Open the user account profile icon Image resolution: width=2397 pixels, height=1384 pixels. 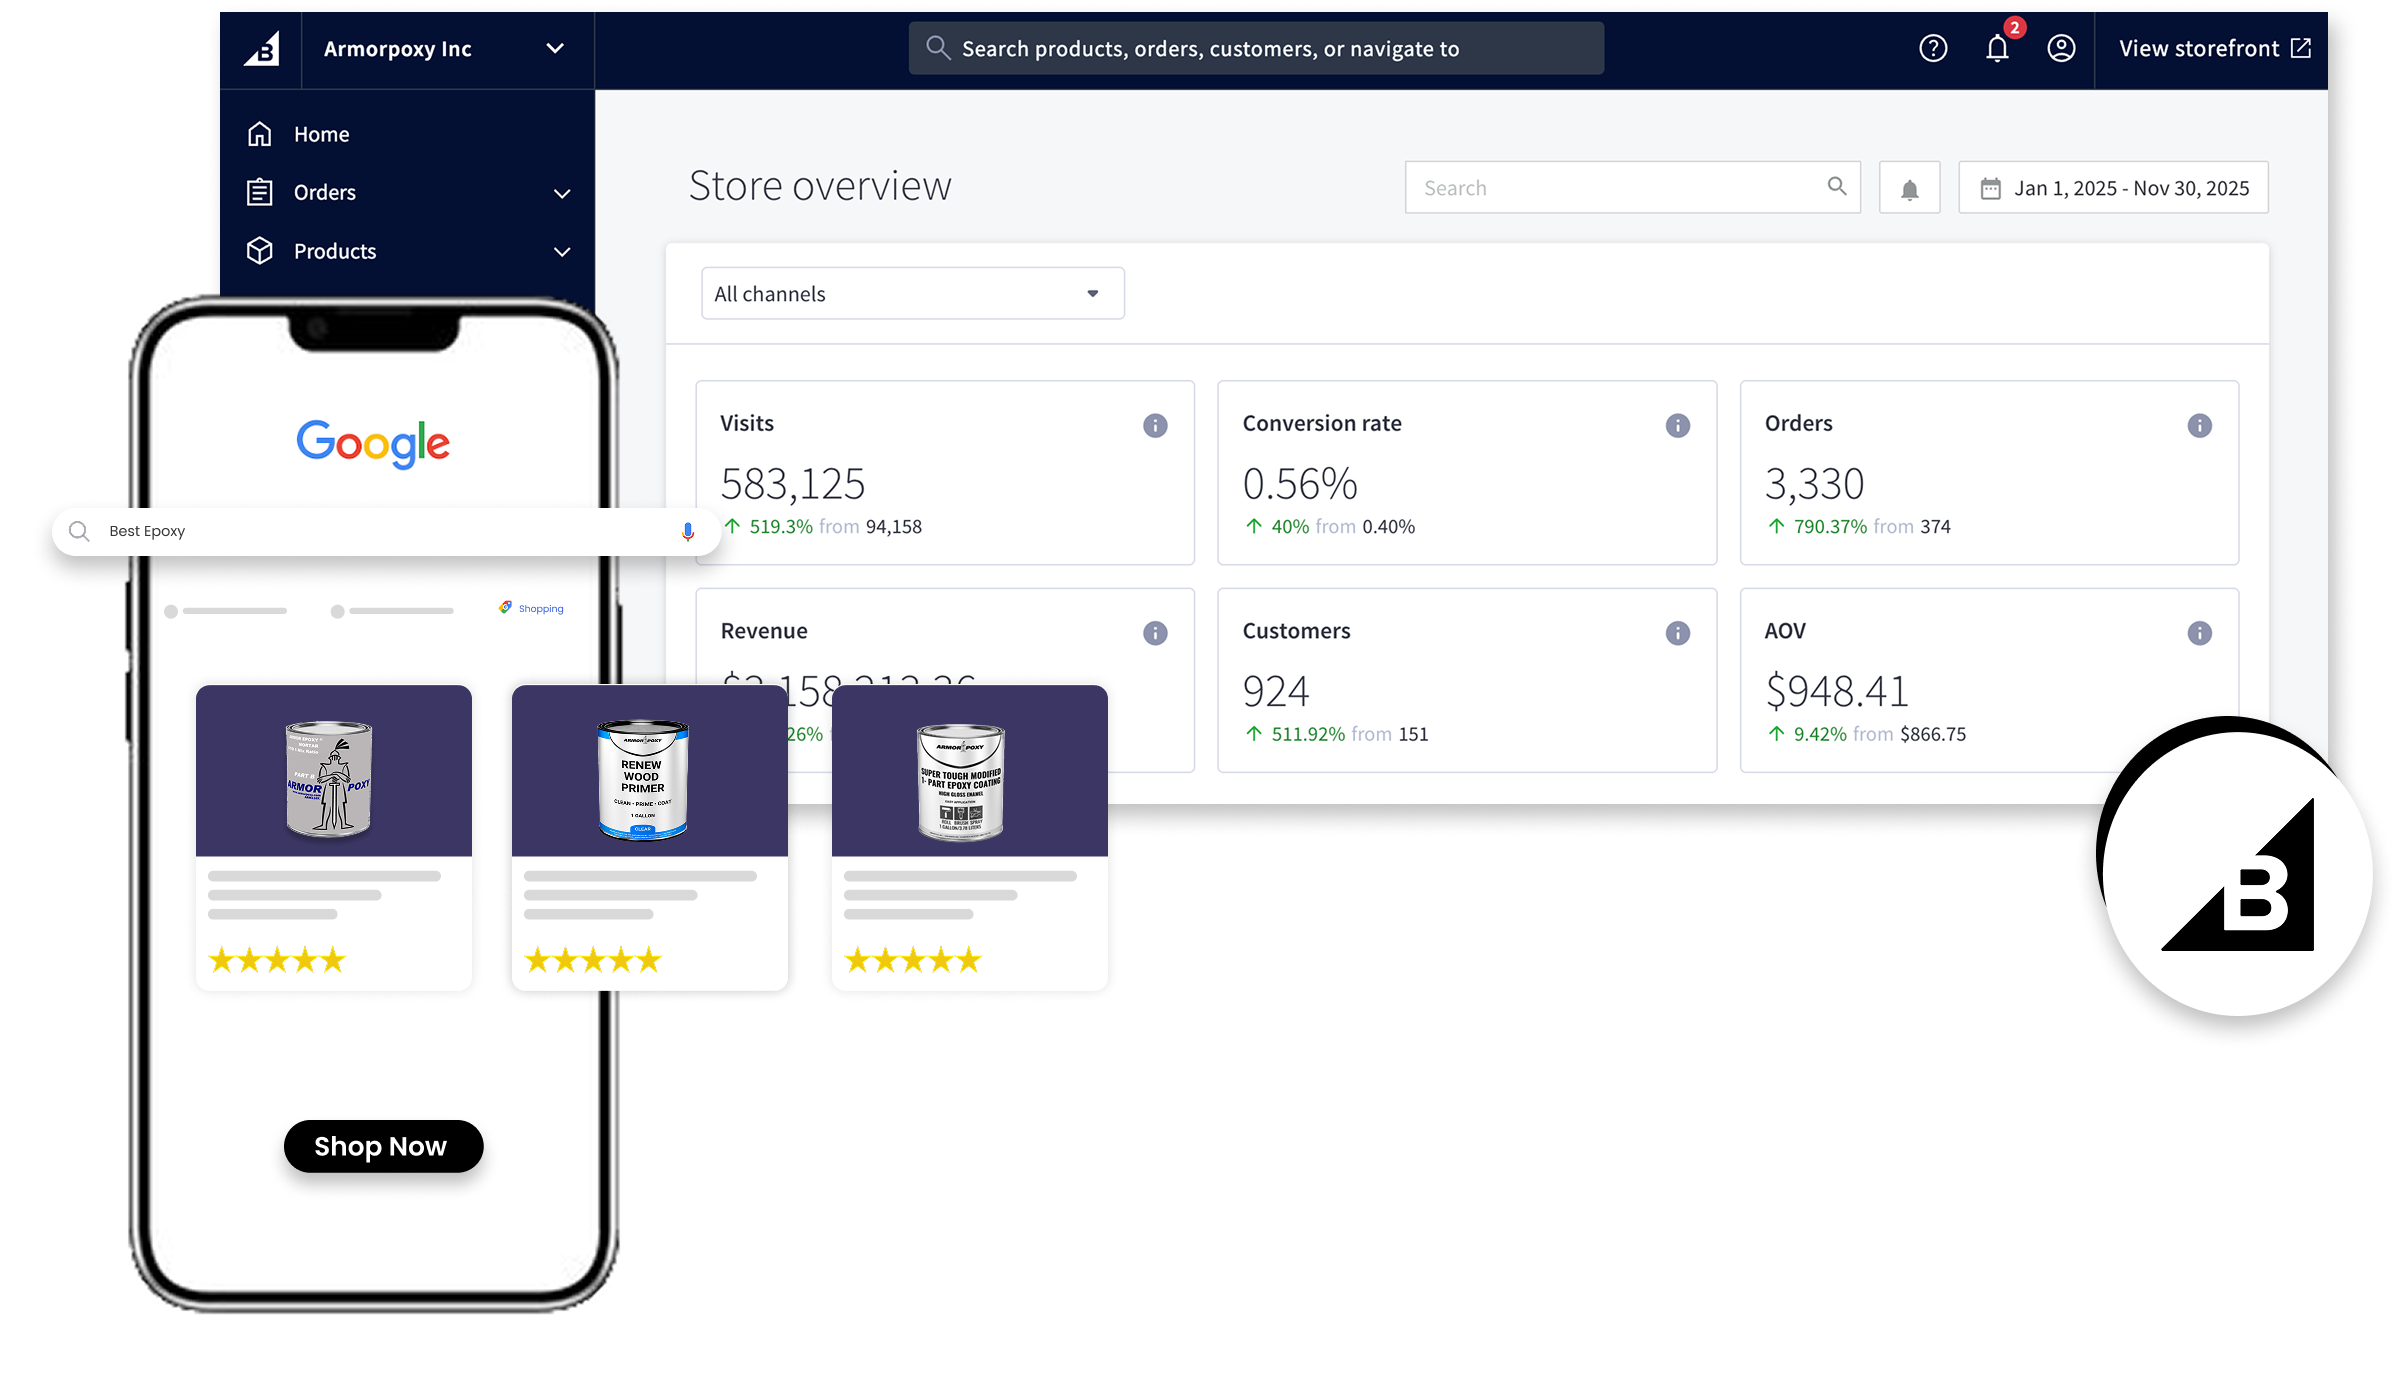pyautogui.click(x=2061, y=48)
